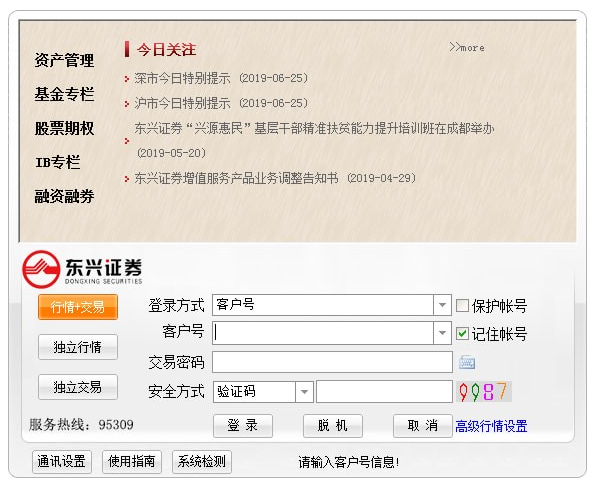Open the 高级行情设置 link
590x493 pixels.
pos(491,426)
